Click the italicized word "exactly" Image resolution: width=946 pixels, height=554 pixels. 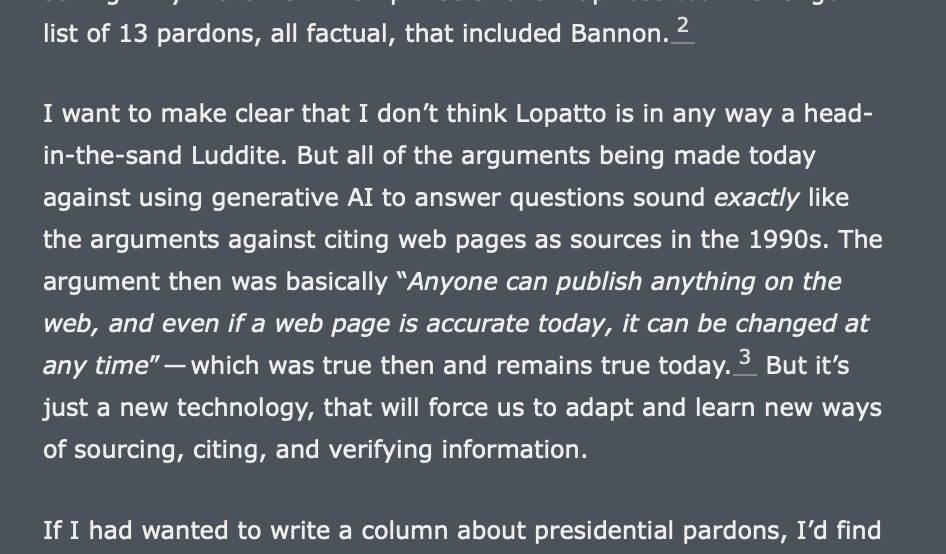757,198
